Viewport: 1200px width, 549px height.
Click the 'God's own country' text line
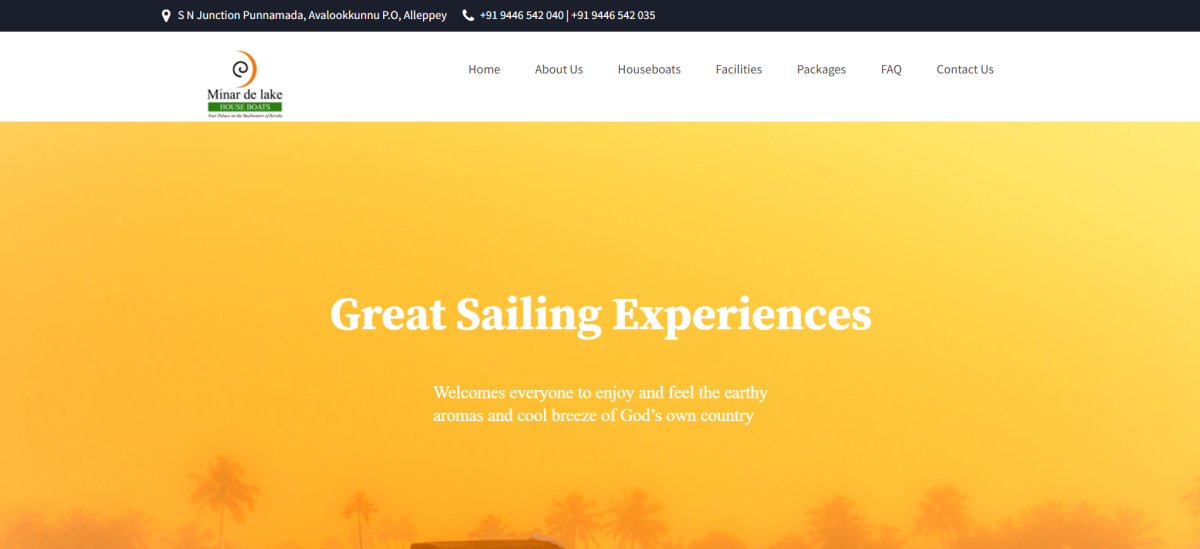click(x=593, y=416)
